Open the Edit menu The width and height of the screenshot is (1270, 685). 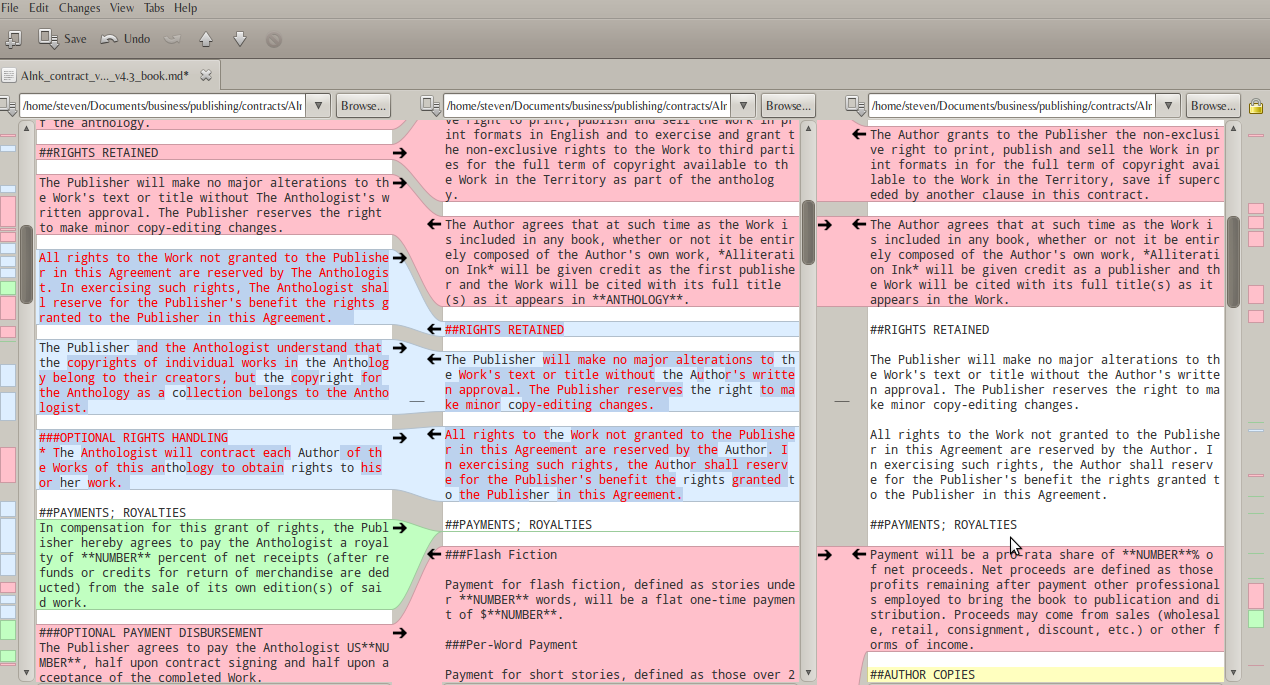(x=39, y=8)
